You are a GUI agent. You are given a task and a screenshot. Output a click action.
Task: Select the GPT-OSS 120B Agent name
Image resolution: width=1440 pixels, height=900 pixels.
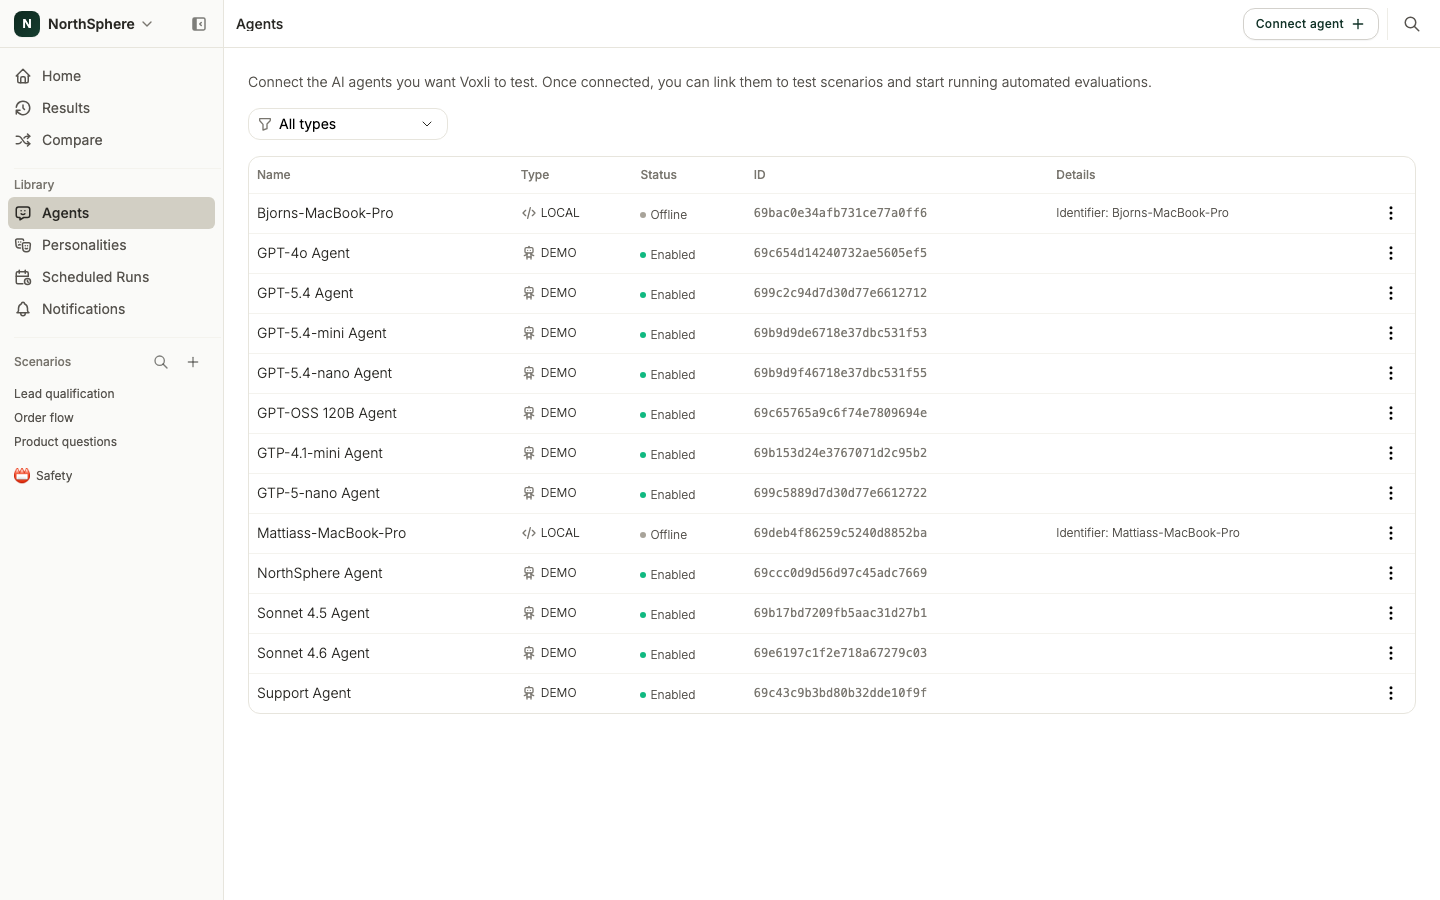click(x=327, y=413)
